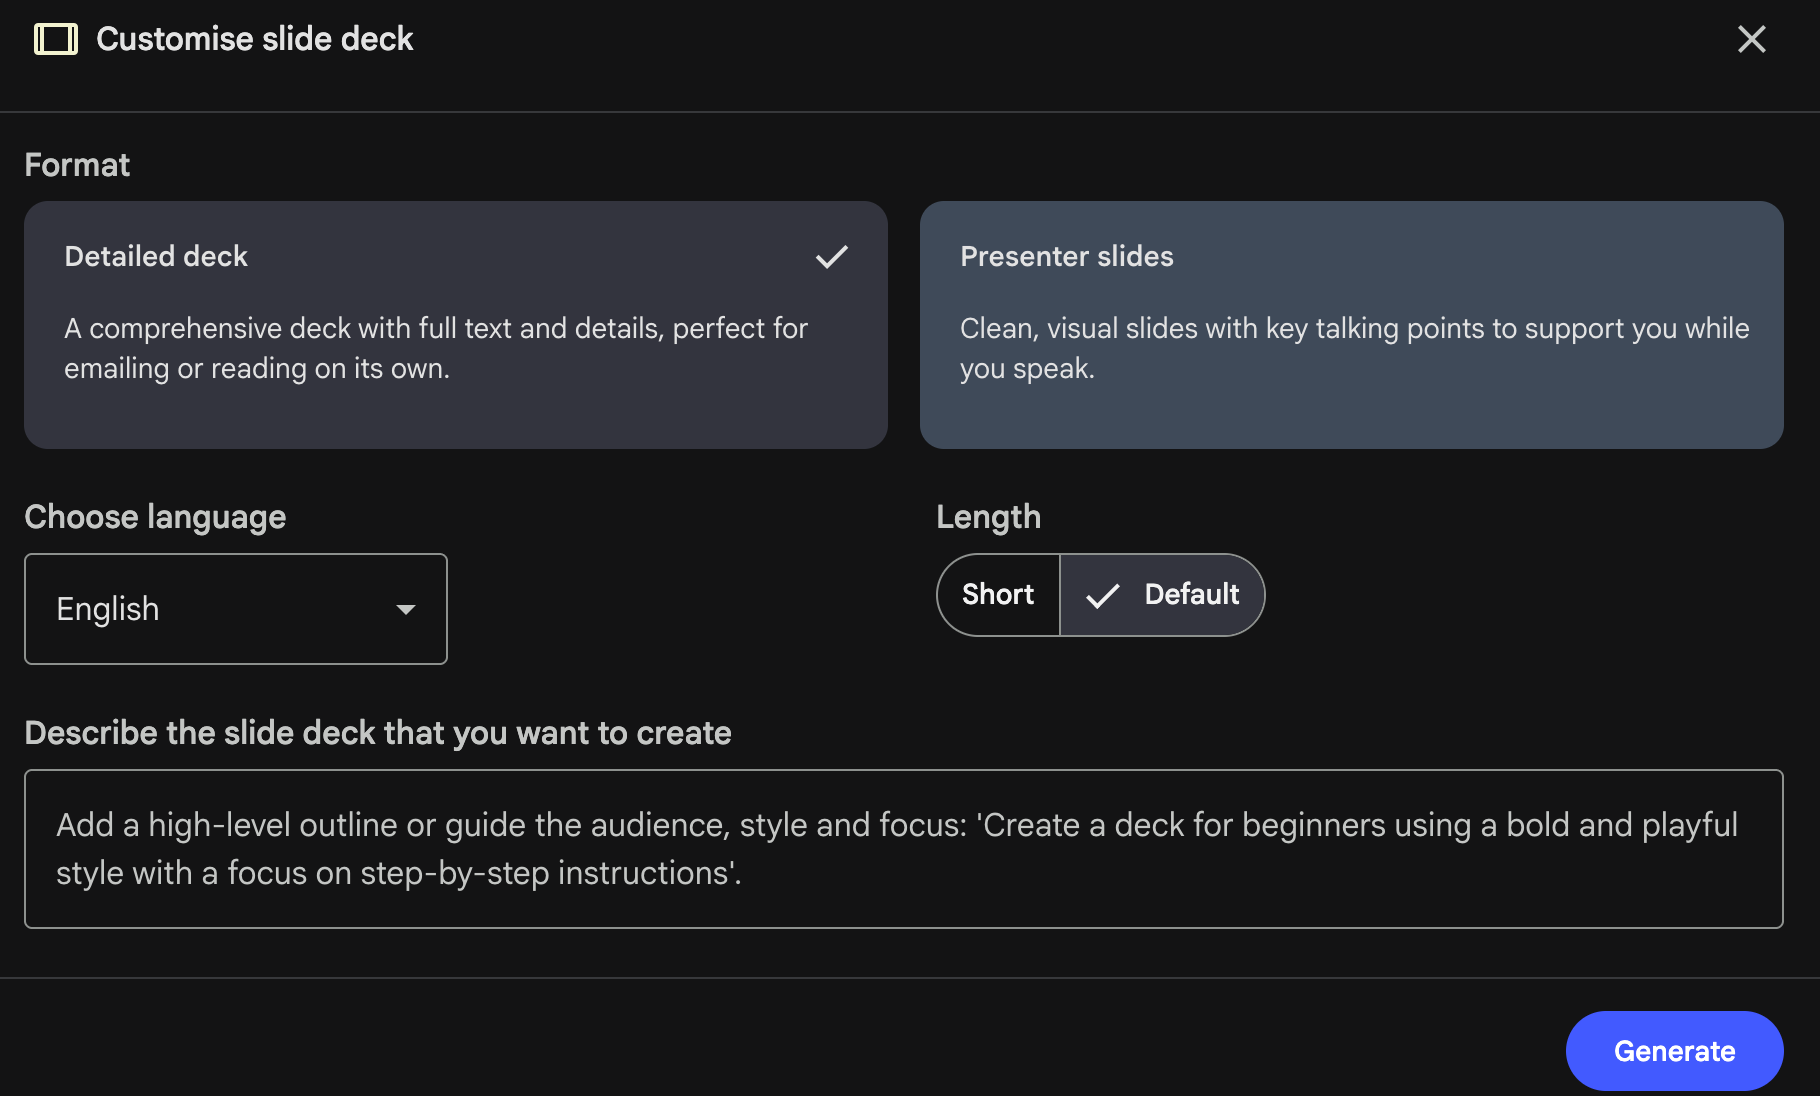The width and height of the screenshot is (1820, 1096).
Task: Click the Presenter slides description text
Action: pos(1353,347)
